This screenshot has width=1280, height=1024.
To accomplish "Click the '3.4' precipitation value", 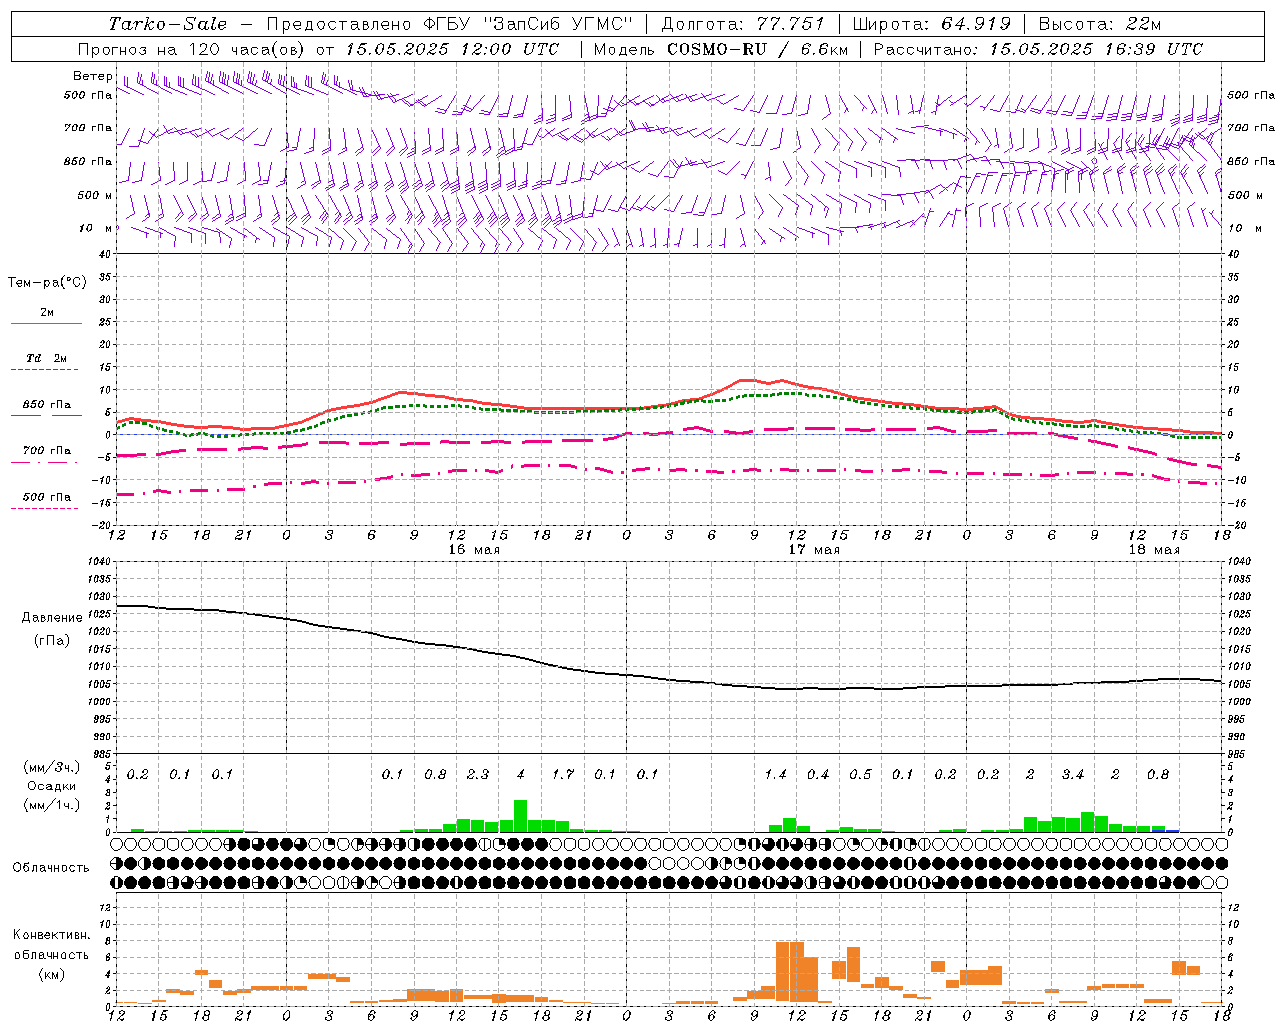I will (1073, 774).
